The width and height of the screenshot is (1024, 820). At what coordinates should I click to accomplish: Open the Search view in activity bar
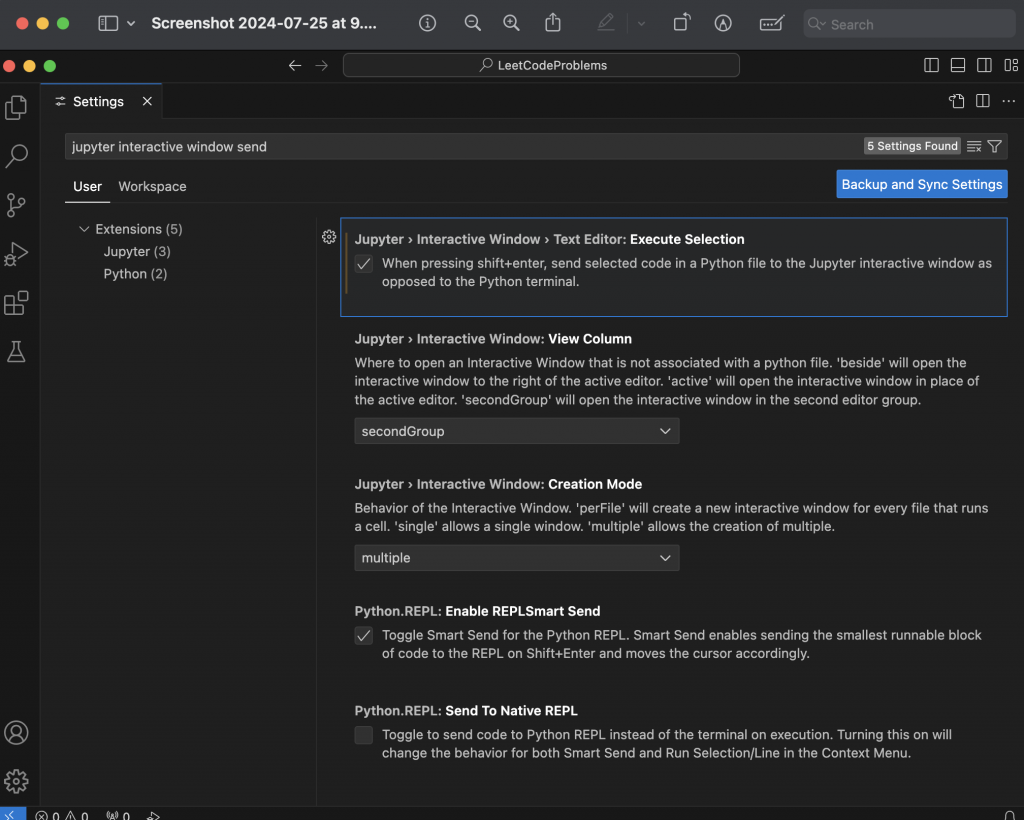tap(16, 156)
